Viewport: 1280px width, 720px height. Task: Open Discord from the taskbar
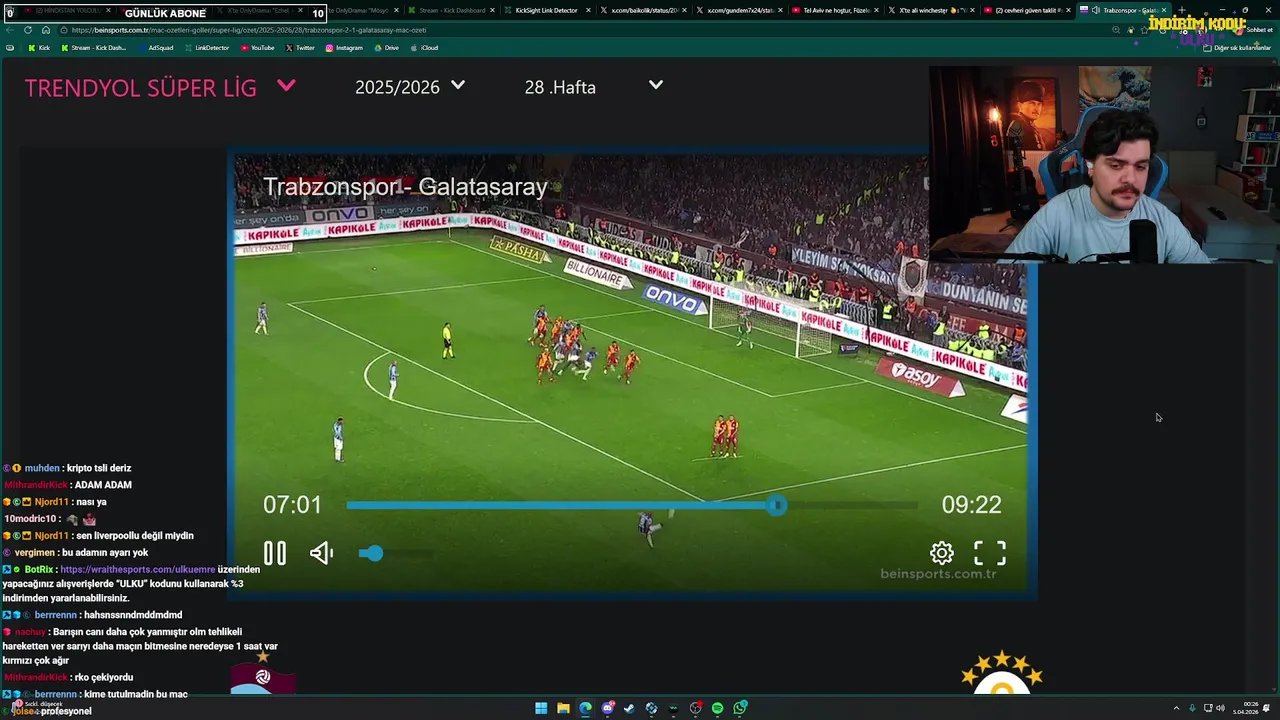pos(607,708)
